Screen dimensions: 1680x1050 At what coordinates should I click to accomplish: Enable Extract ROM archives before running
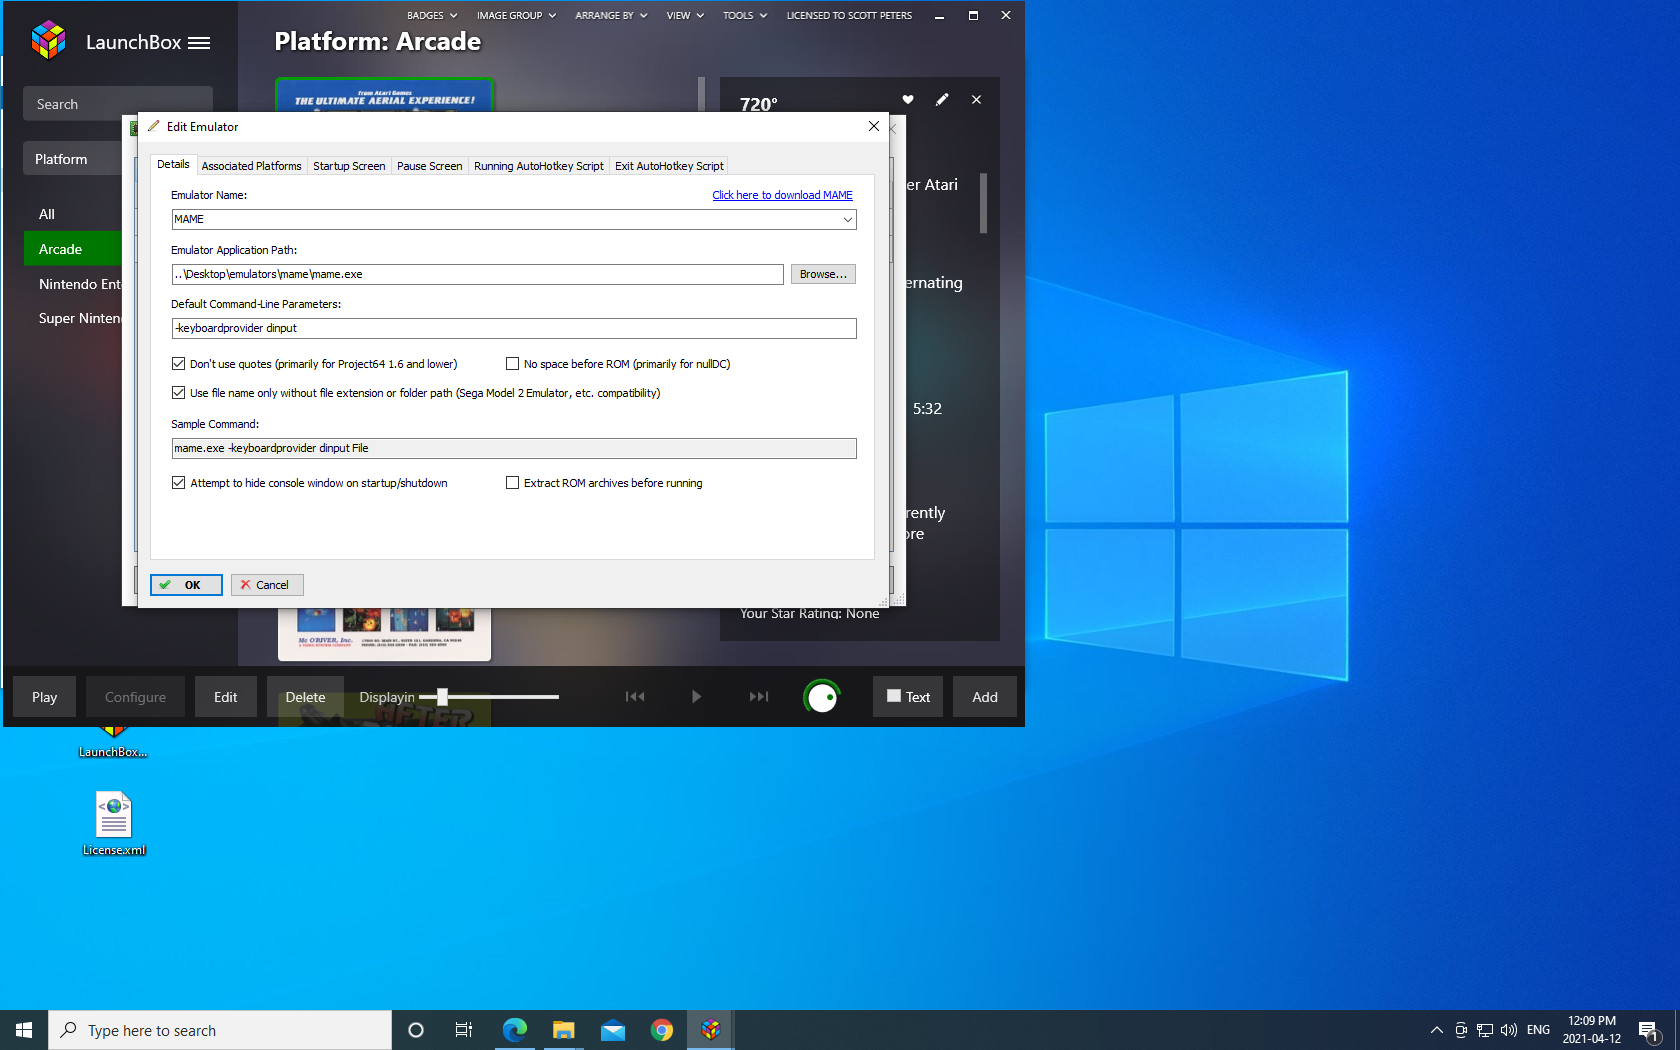click(512, 483)
